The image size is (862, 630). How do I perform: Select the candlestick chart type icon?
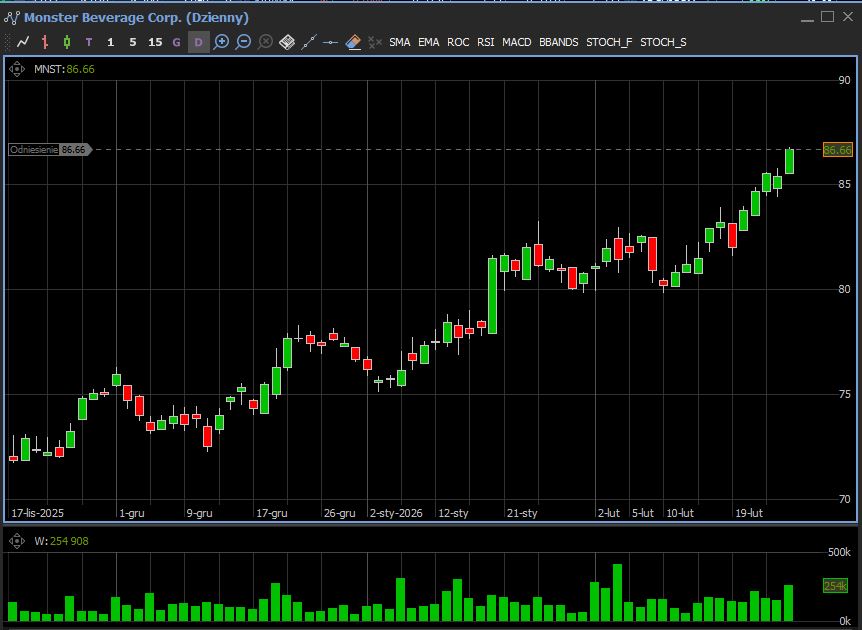pyautogui.click(x=67, y=42)
